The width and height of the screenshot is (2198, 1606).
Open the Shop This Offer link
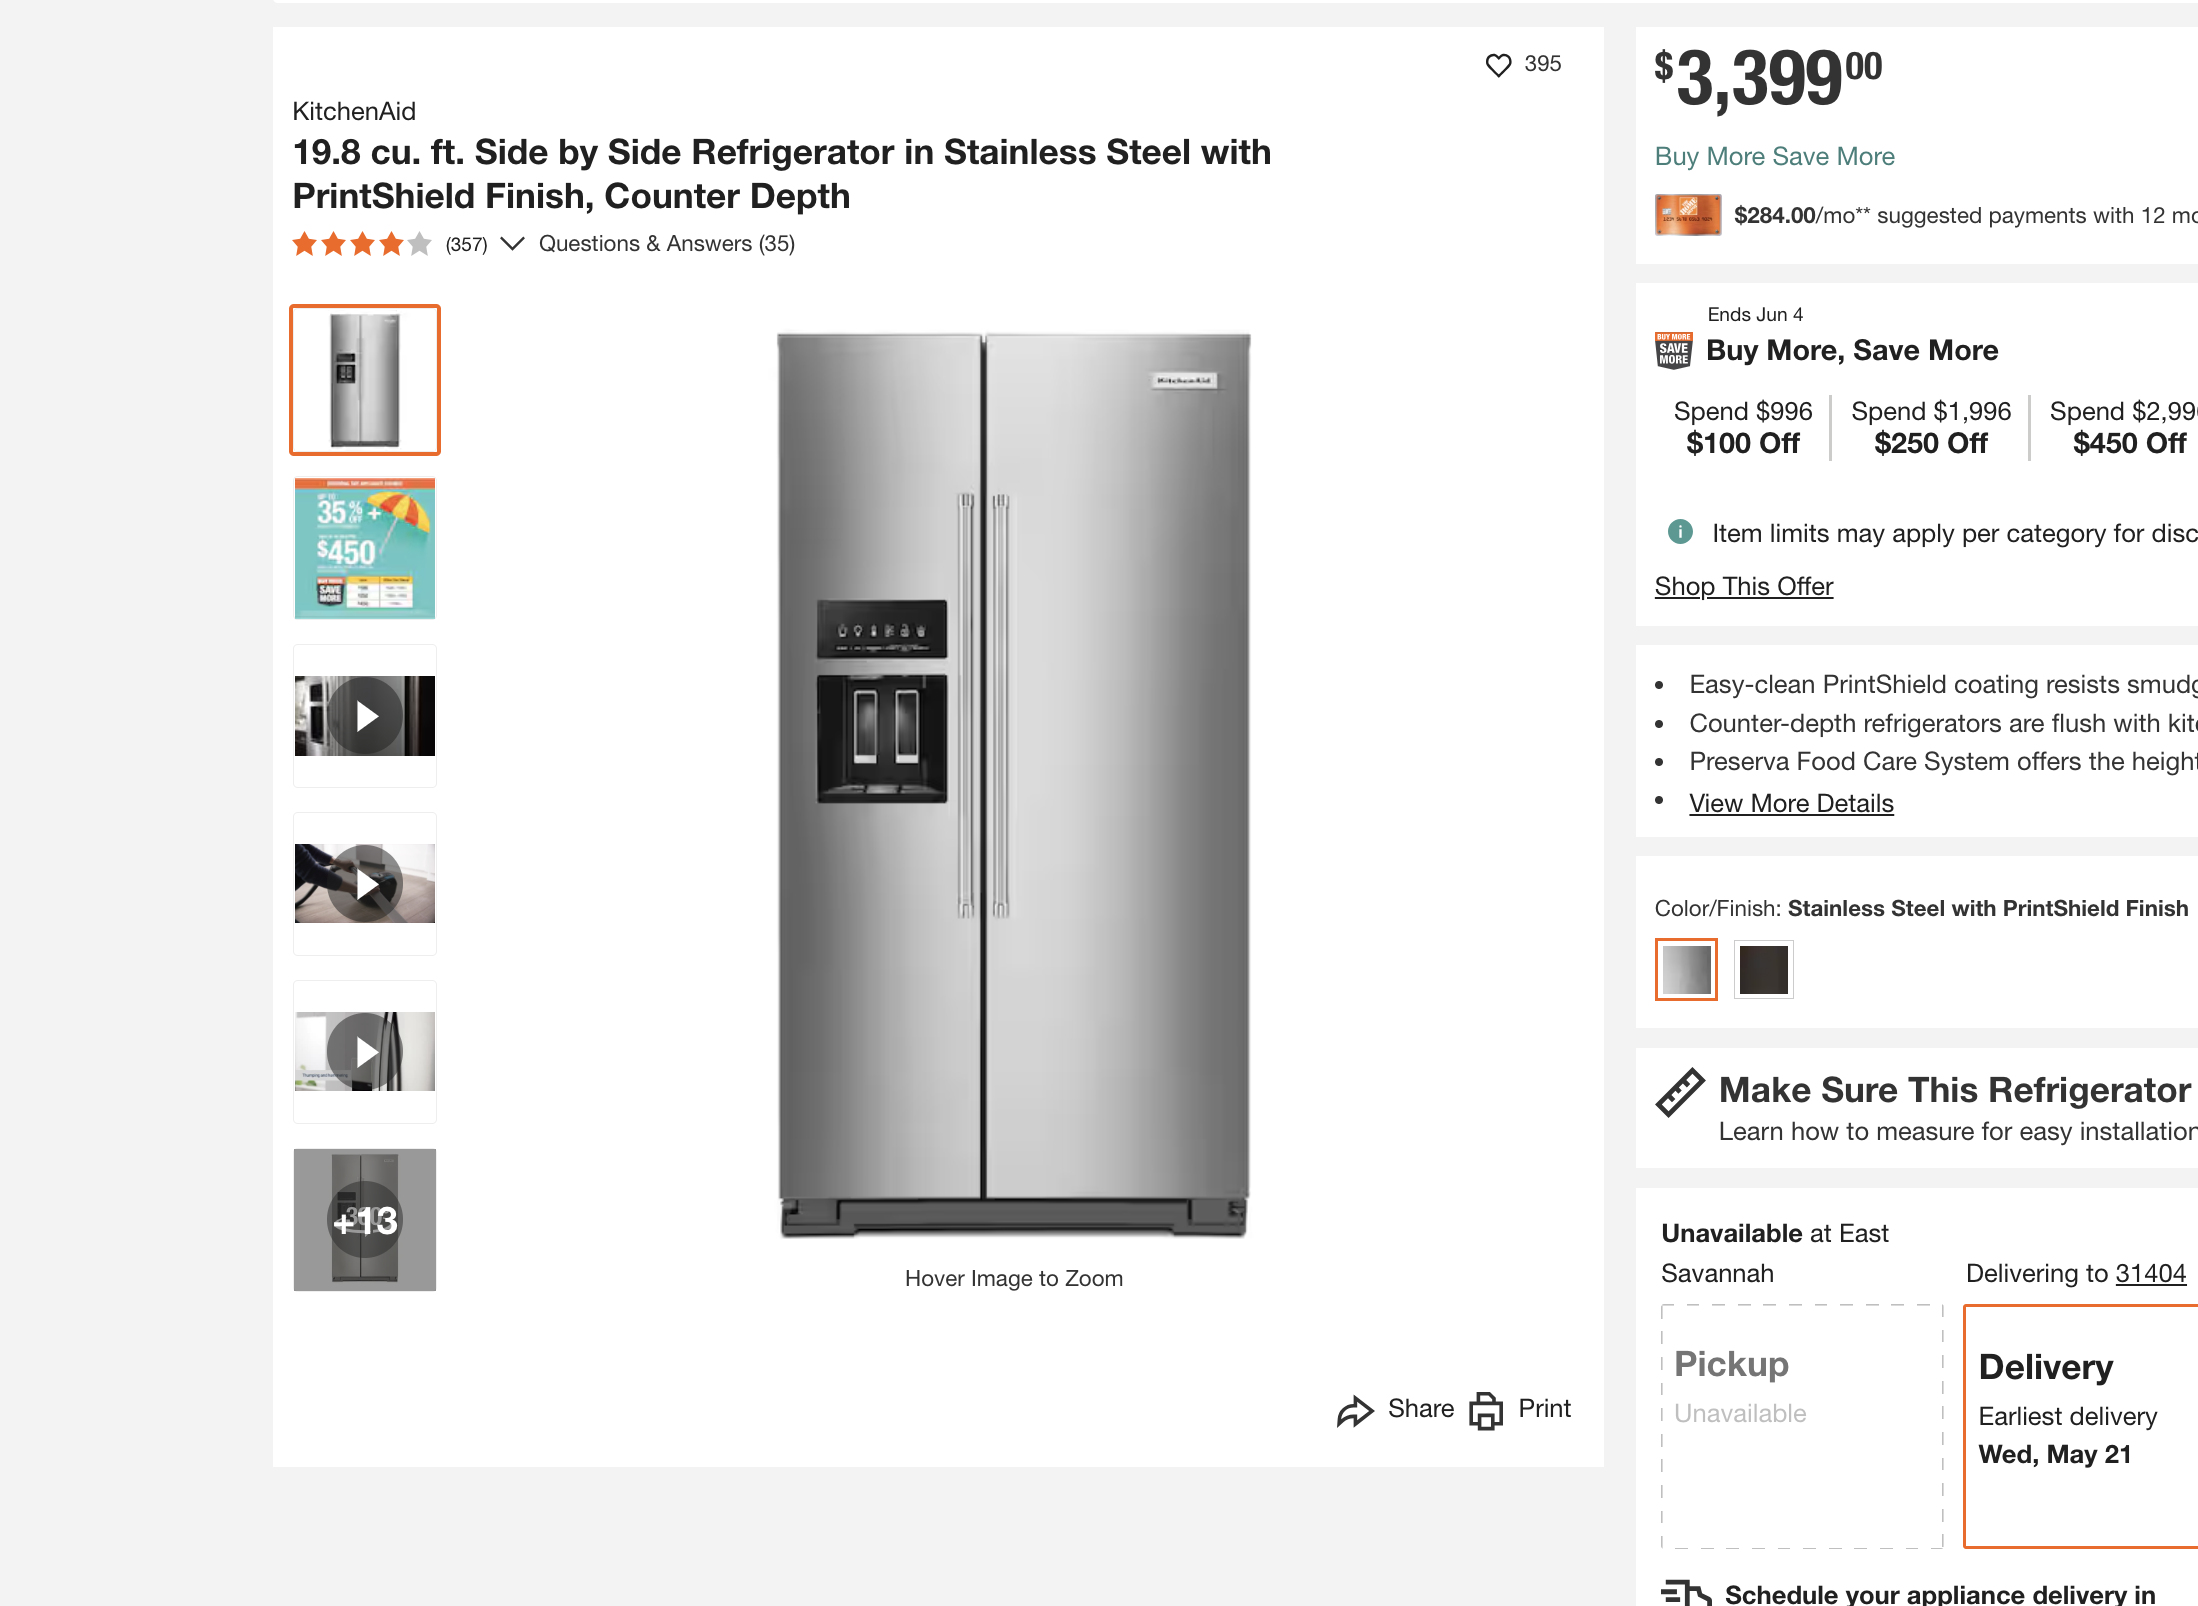pos(1743,586)
